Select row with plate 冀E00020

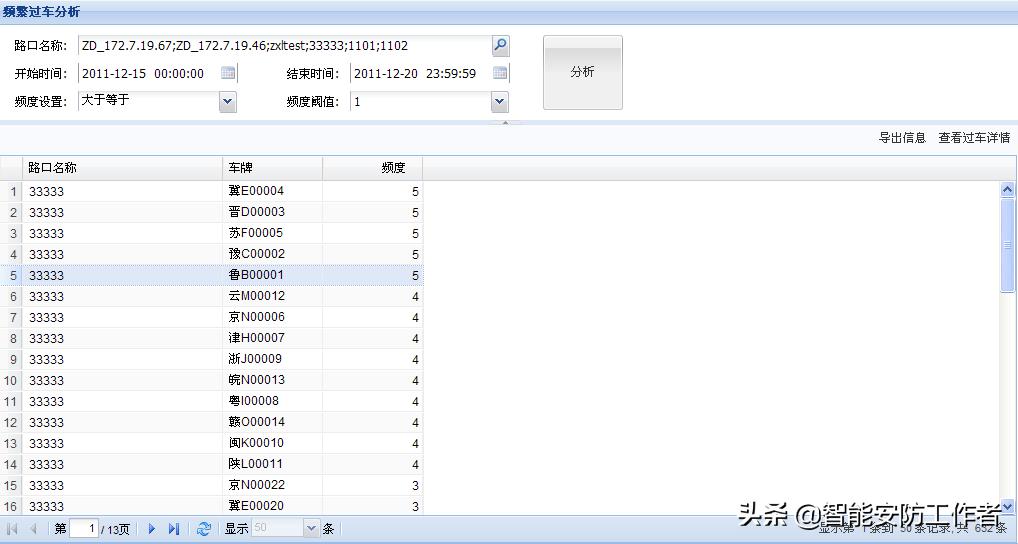[212, 506]
